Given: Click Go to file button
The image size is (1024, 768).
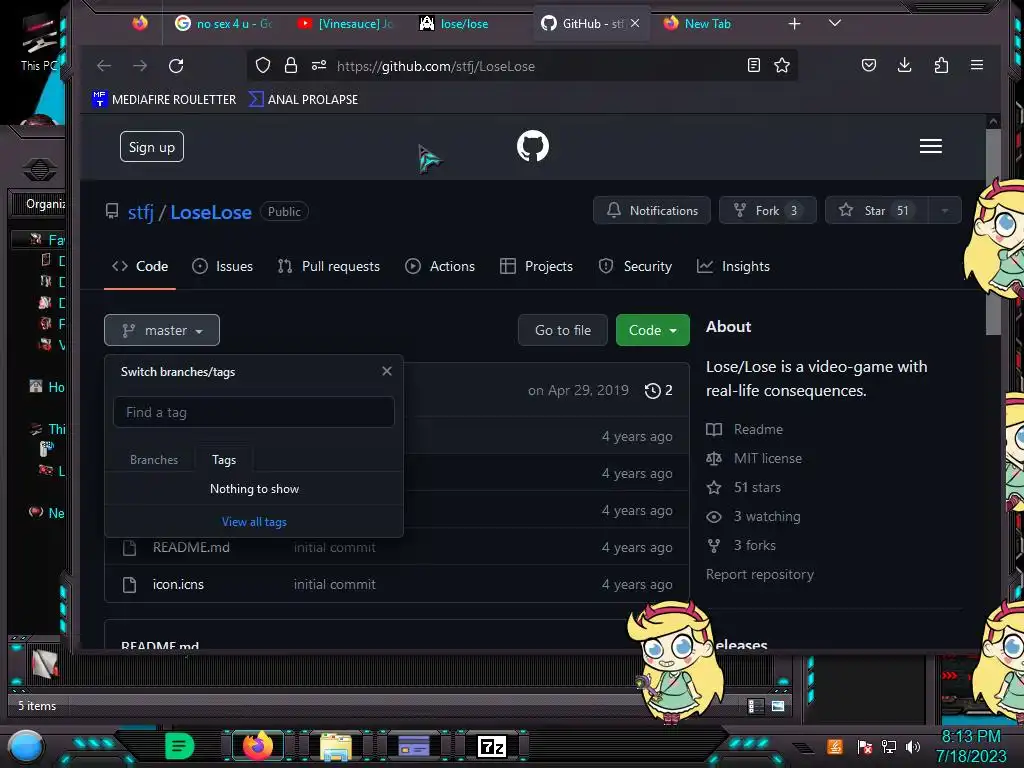Looking at the screenshot, I should pos(563,330).
